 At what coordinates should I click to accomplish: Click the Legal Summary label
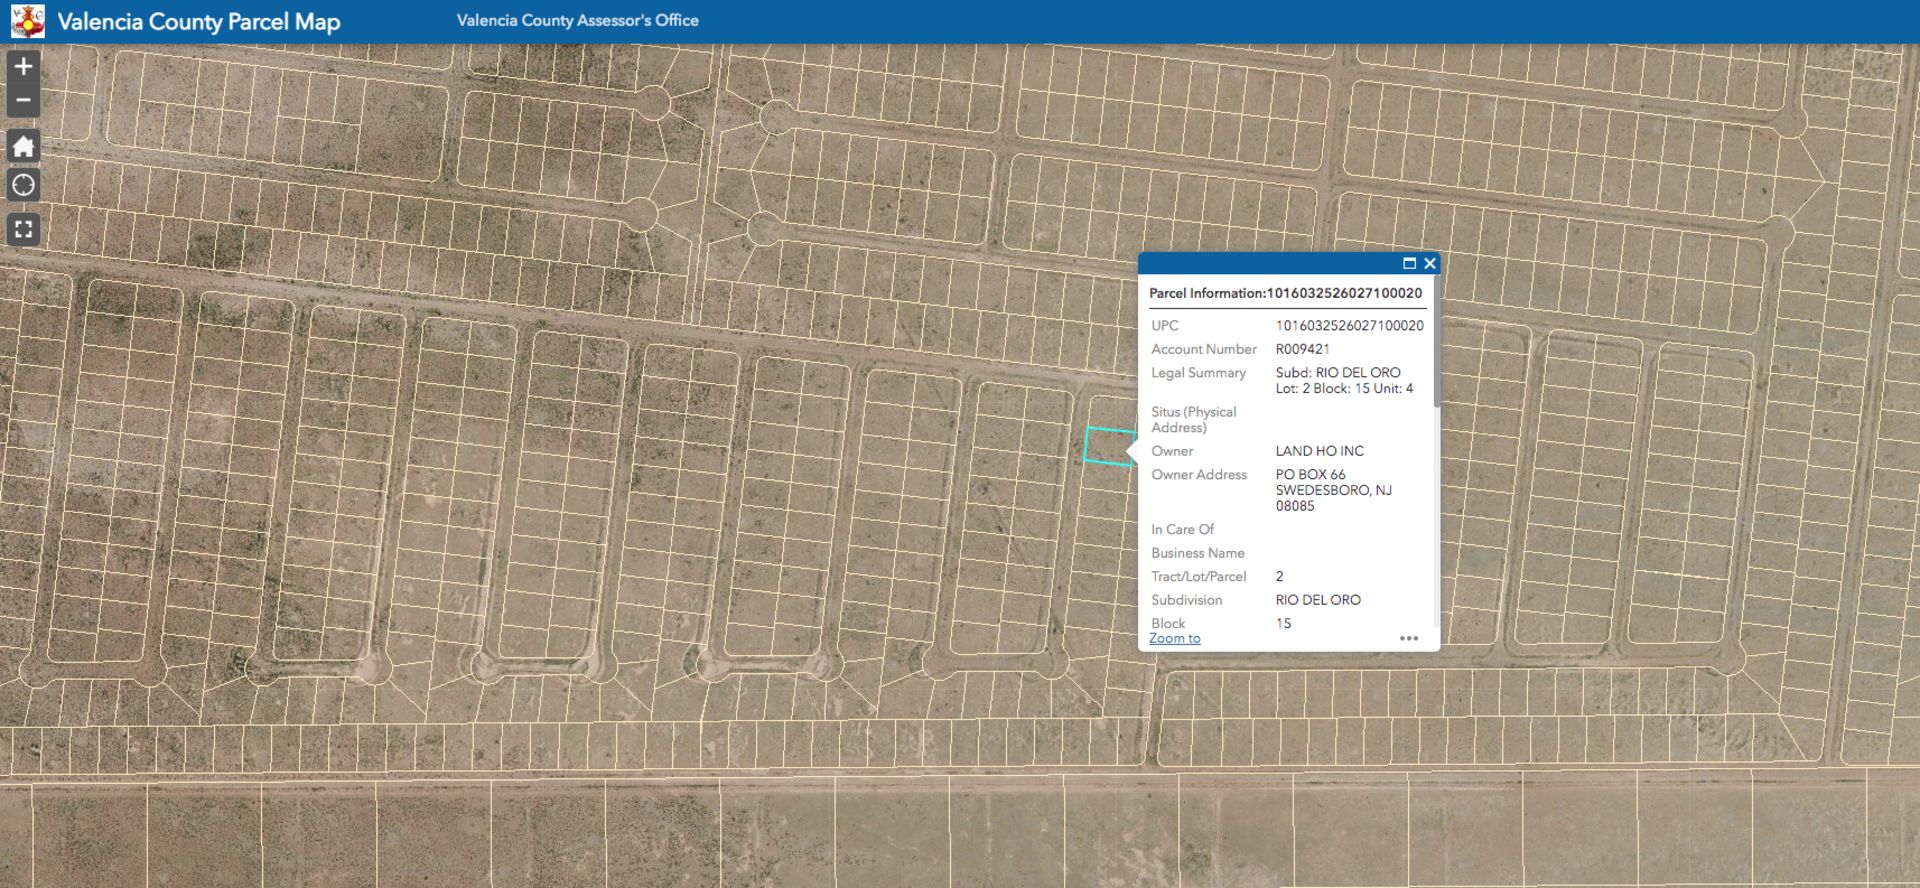click(1198, 373)
